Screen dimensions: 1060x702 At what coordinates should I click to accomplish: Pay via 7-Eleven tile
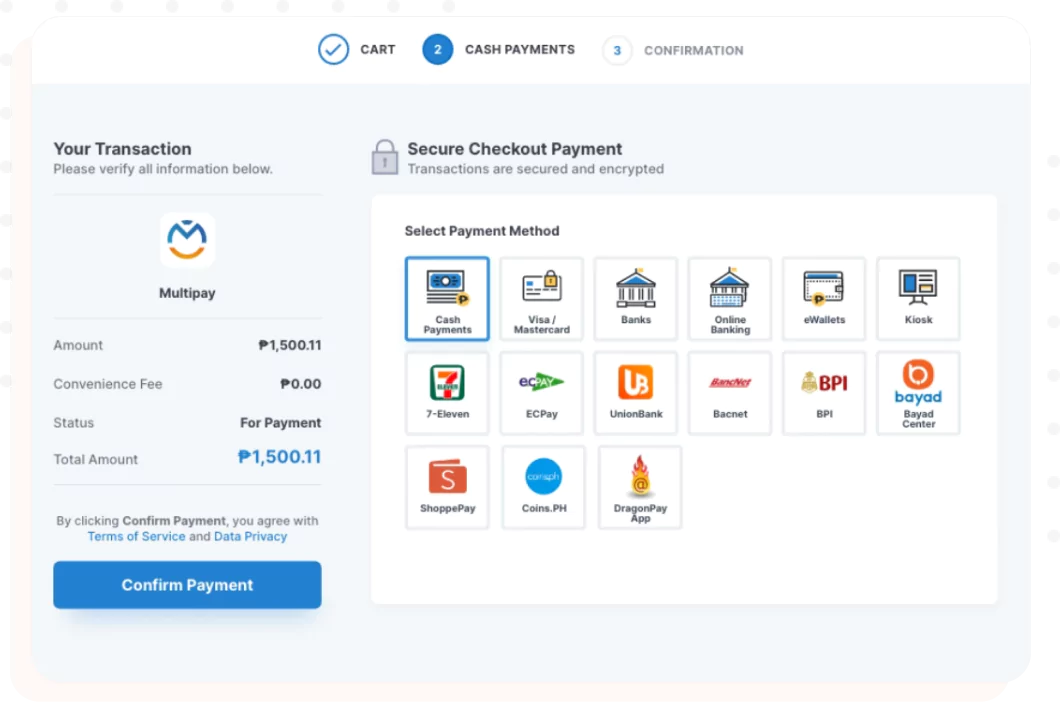(447, 393)
